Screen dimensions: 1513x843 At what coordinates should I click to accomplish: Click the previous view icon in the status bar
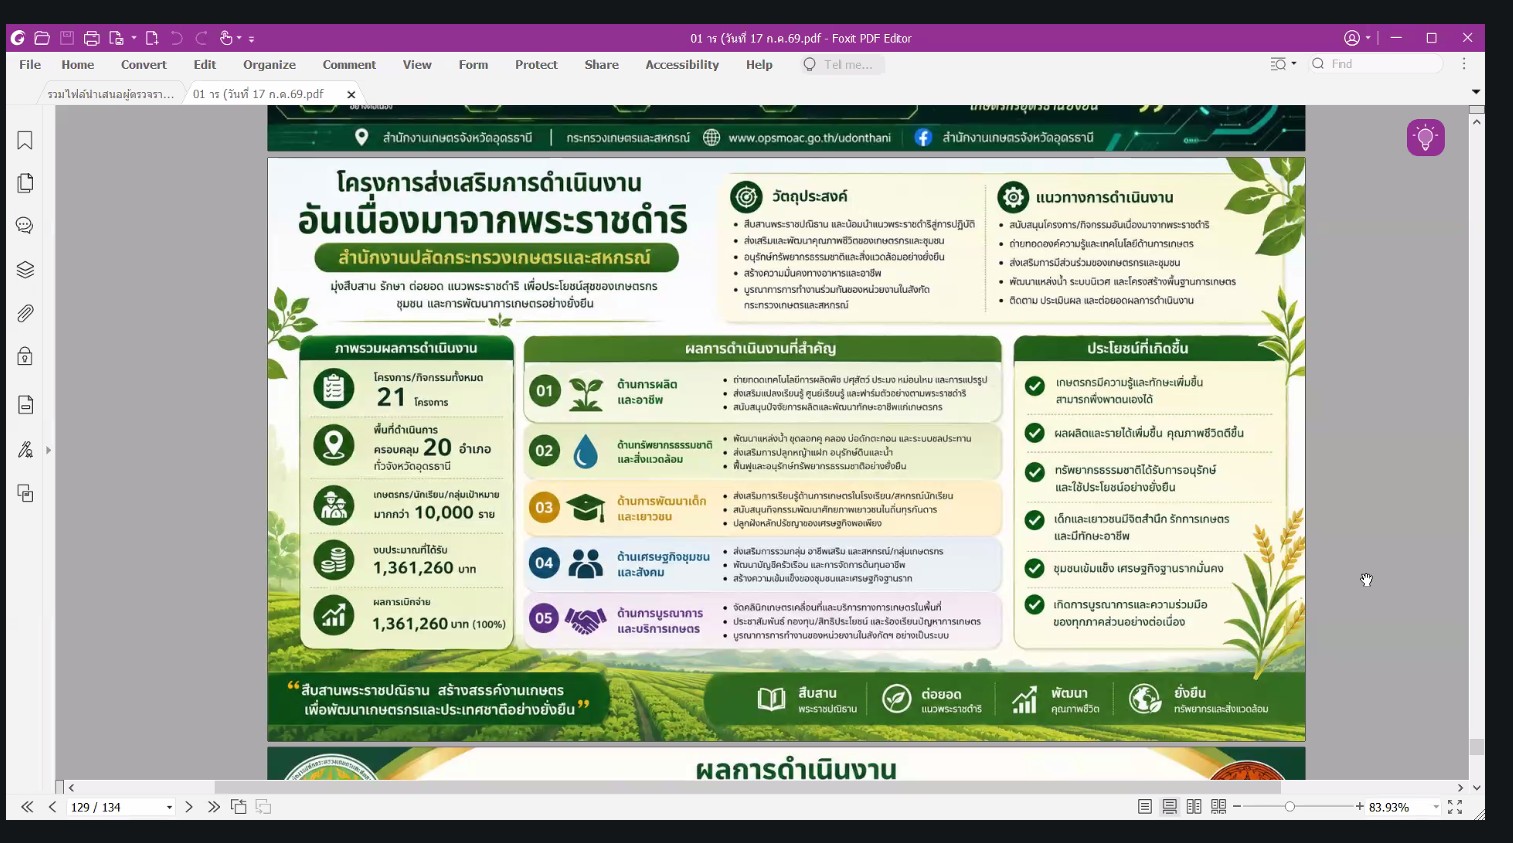pyautogui.click(x=239, y=807)
